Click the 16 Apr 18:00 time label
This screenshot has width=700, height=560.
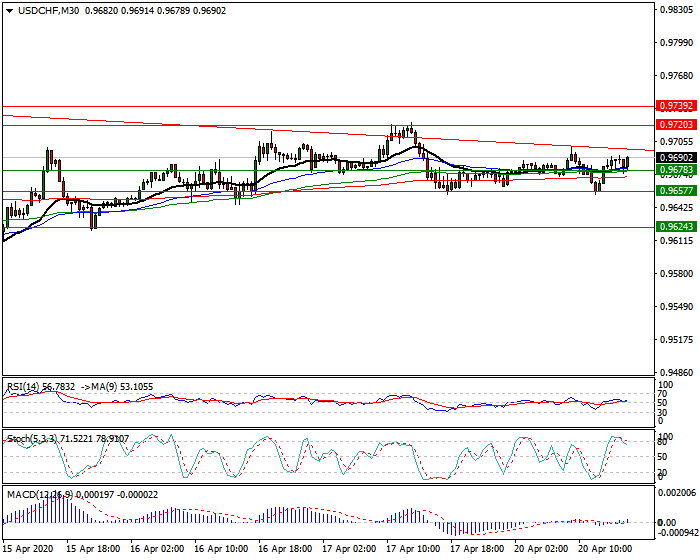tap(285, 548)
